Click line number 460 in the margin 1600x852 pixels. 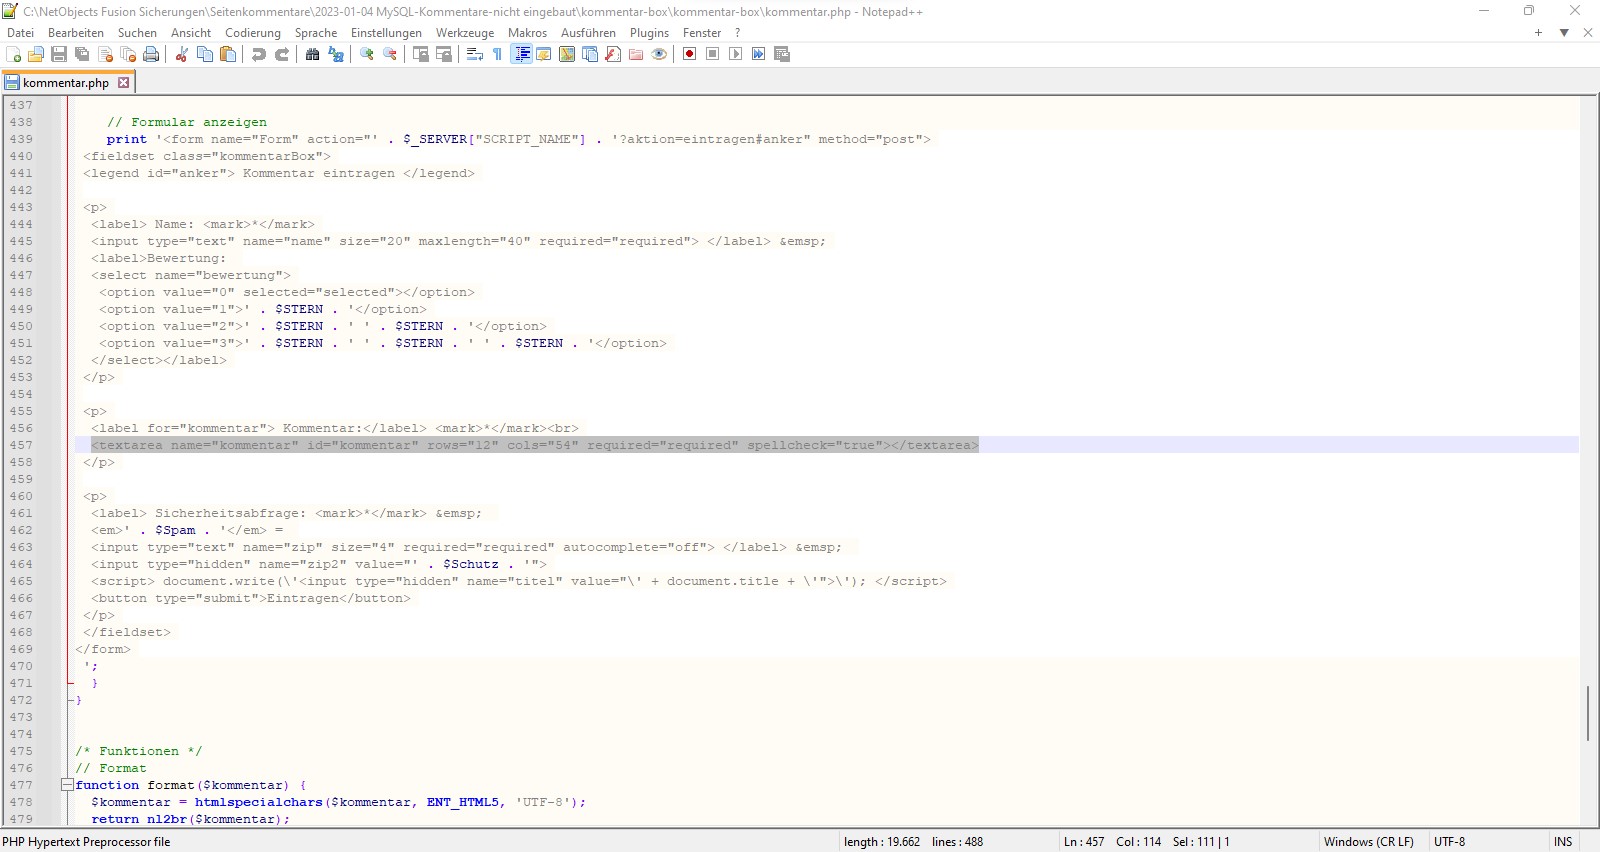coord(21,496)
